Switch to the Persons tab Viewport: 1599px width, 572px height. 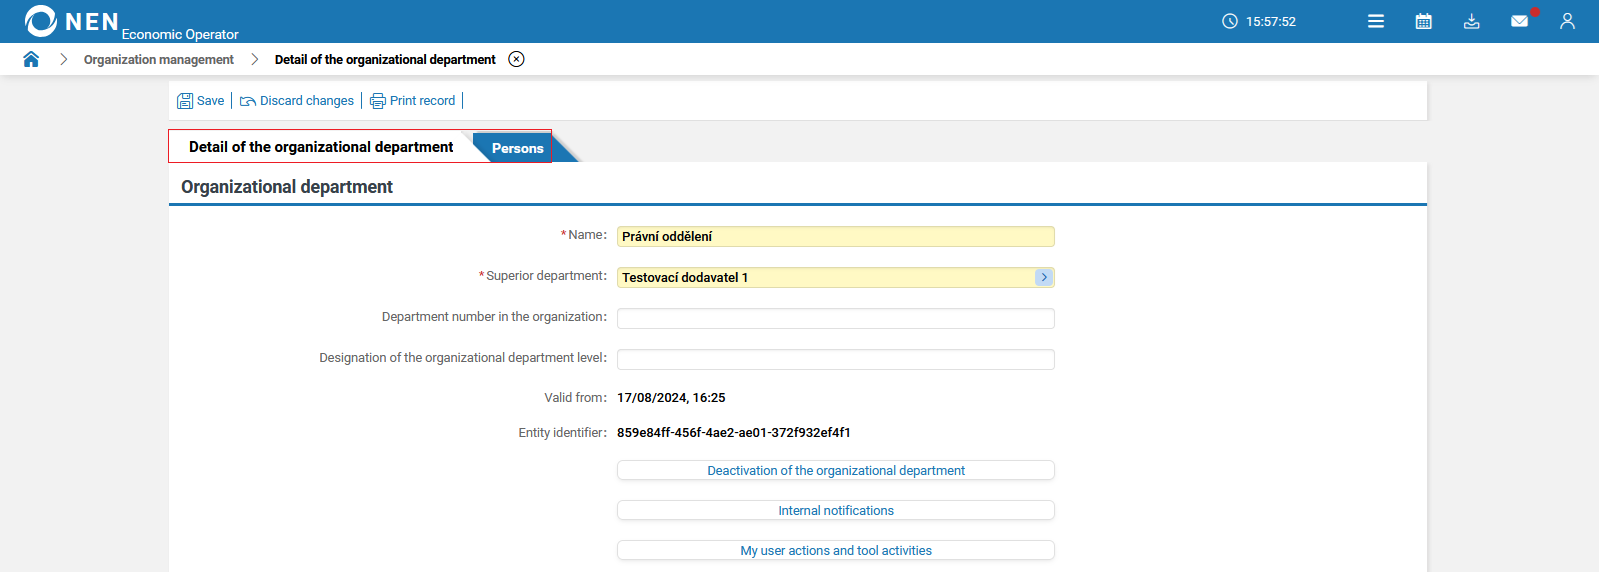517,148
